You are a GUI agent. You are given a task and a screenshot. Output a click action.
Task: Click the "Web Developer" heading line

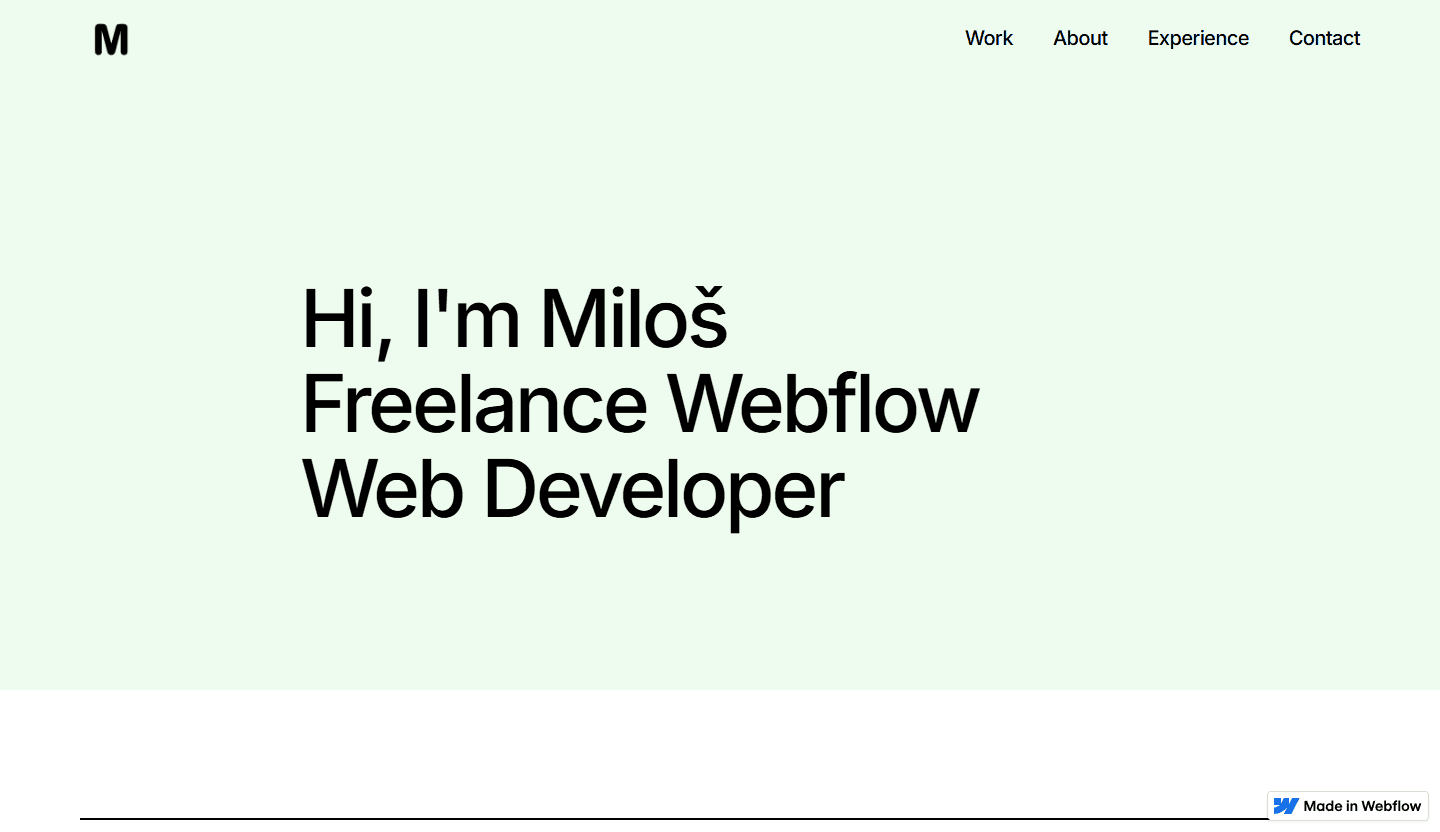(x=573, y=492)
